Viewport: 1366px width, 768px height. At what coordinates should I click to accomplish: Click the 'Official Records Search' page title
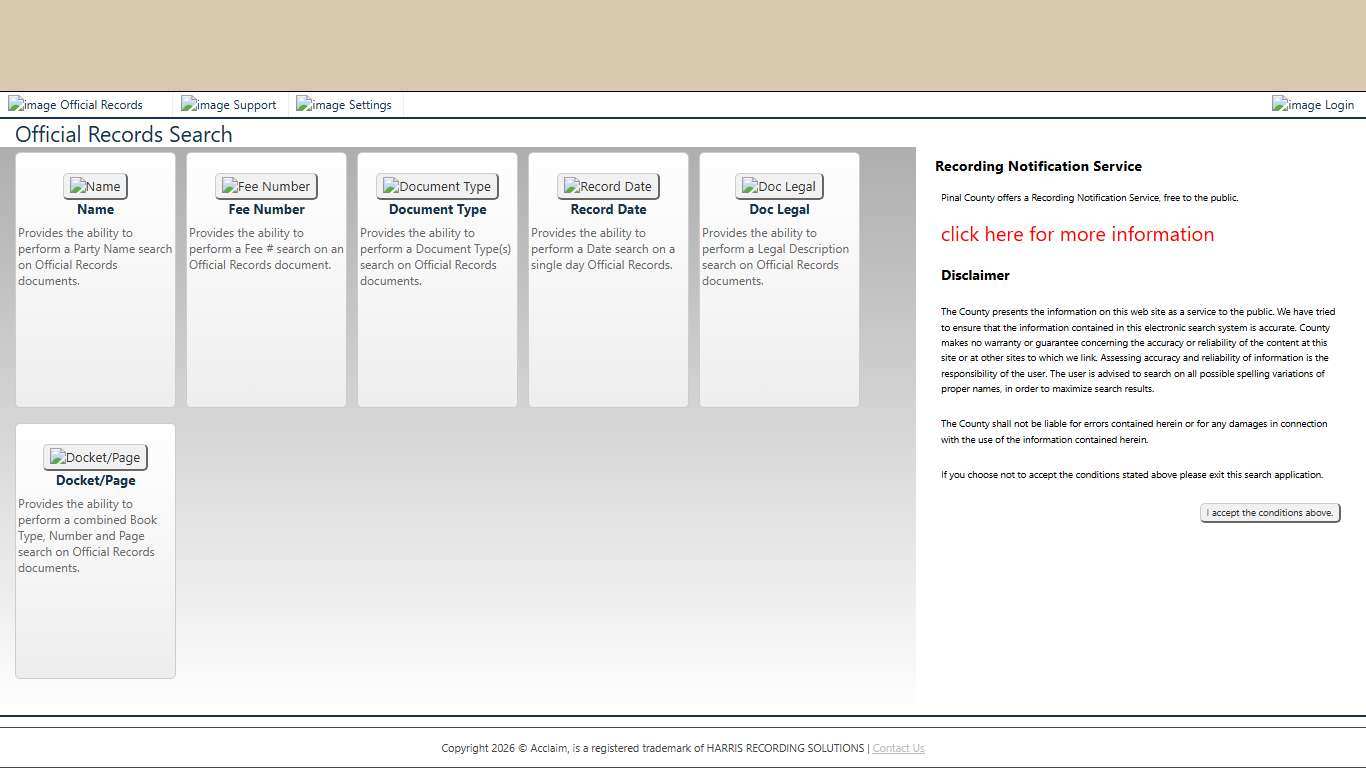pos(124,135)
